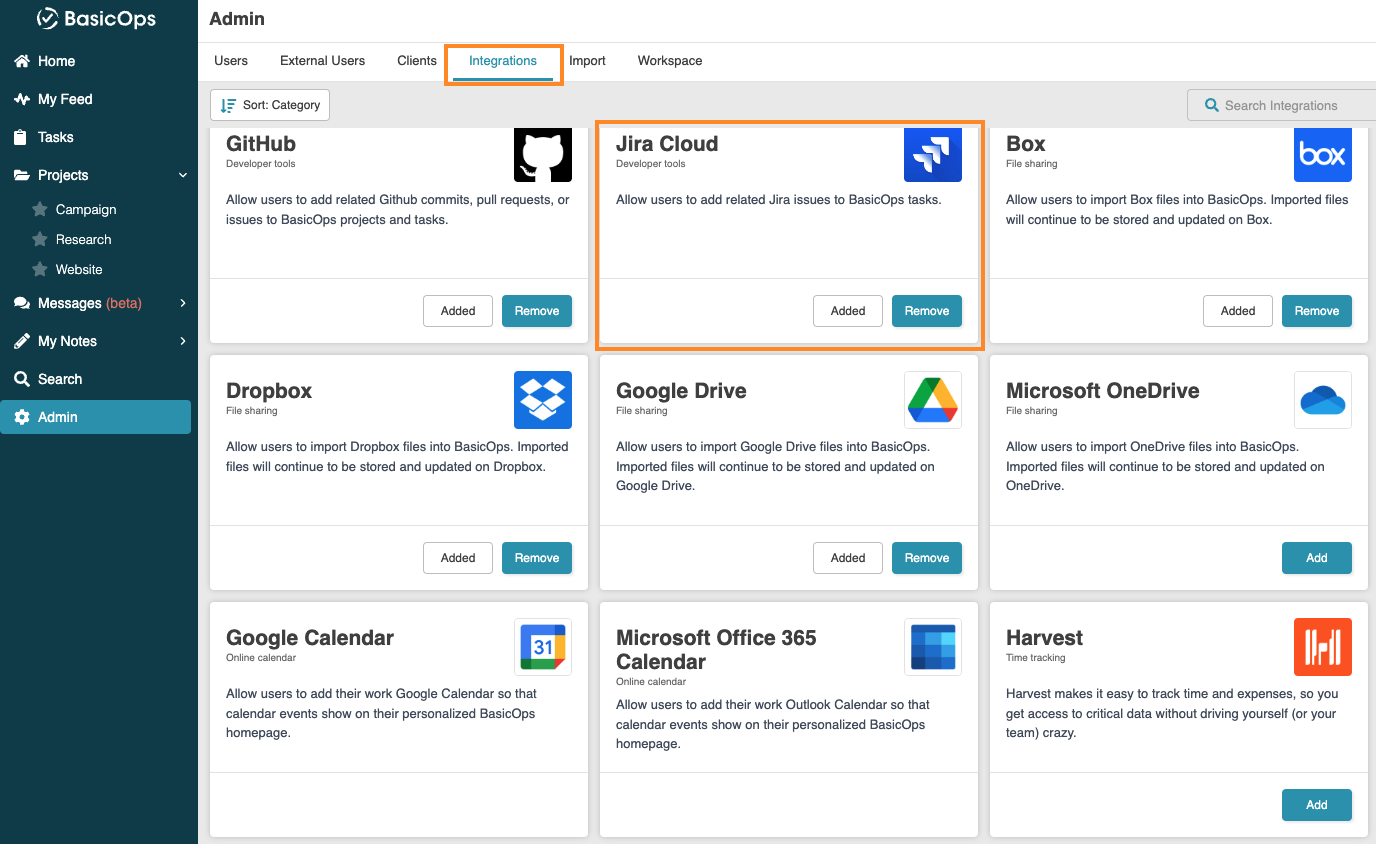The image size is (1376, 844).
Task: Click the Microsoft Office 365 Calendar title
Action: [716, 650]
